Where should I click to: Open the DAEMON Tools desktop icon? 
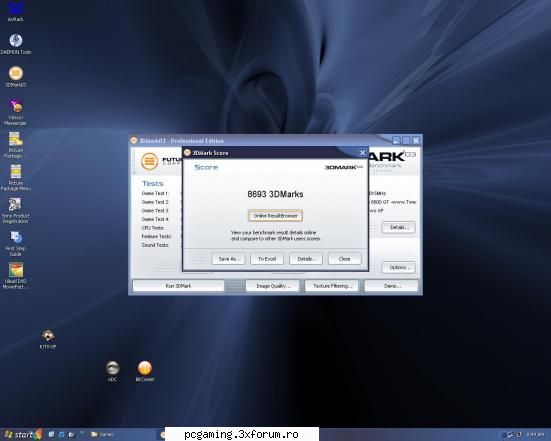15,44
